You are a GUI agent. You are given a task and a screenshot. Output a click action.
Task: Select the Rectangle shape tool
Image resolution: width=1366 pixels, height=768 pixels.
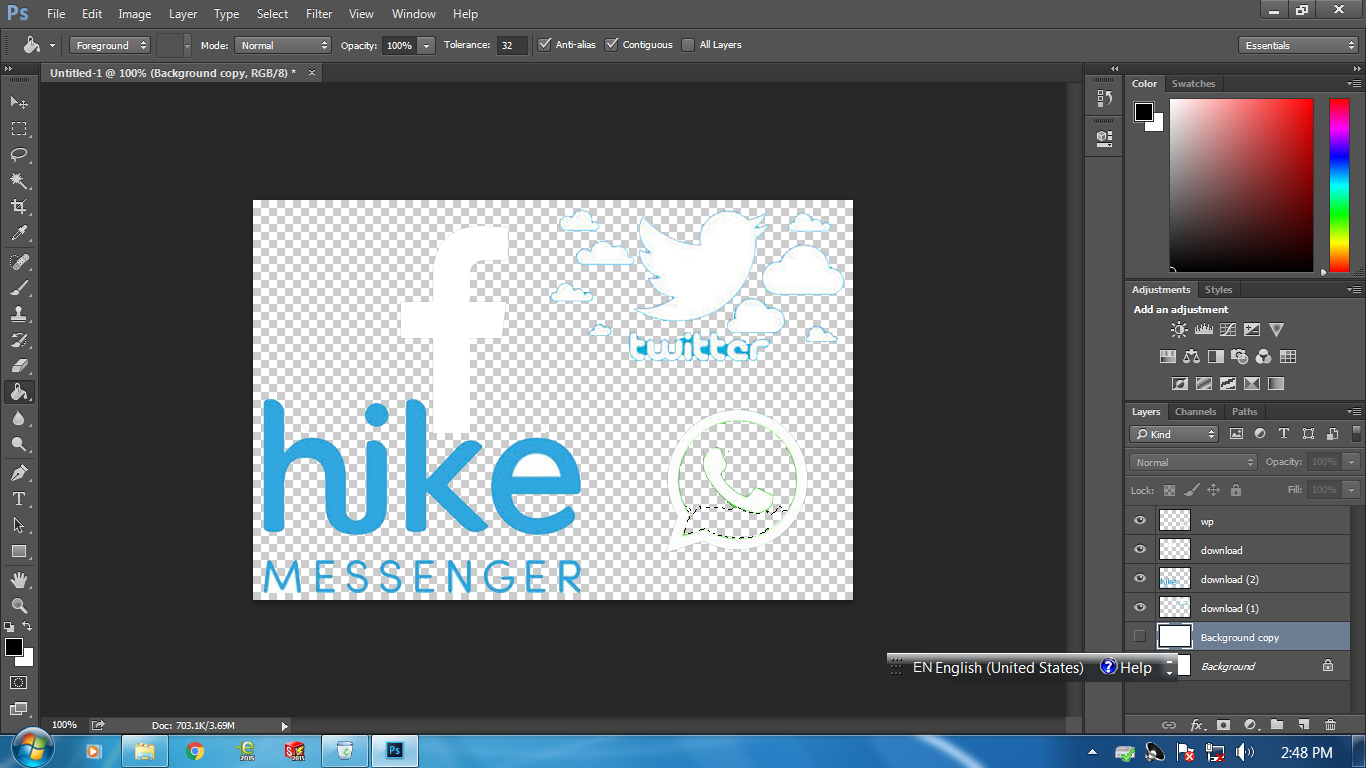click(x=19, y=551)
